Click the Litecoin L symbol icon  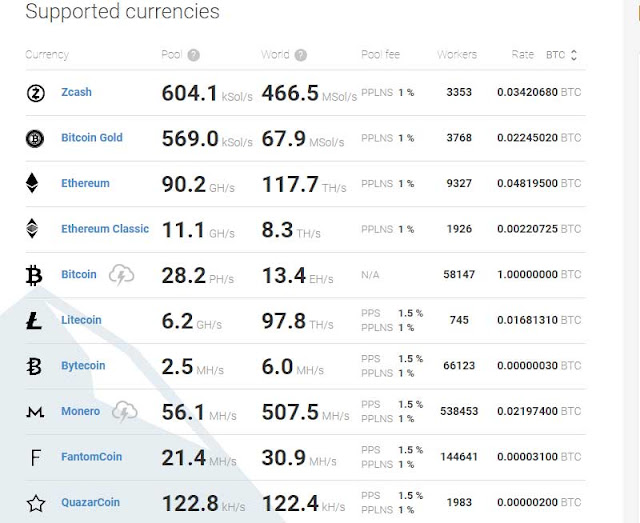[x=34, y=320]
